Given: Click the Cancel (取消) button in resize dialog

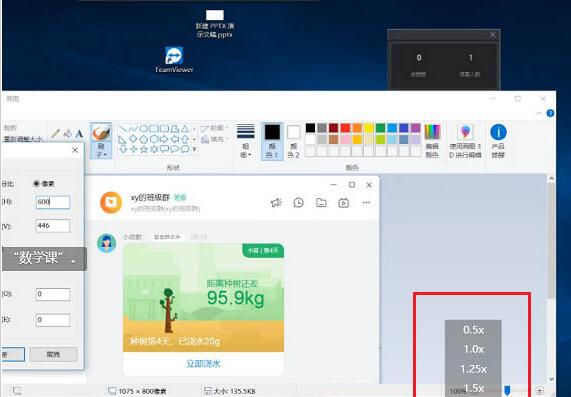Looking at the screenshot, I should [54, 354].
